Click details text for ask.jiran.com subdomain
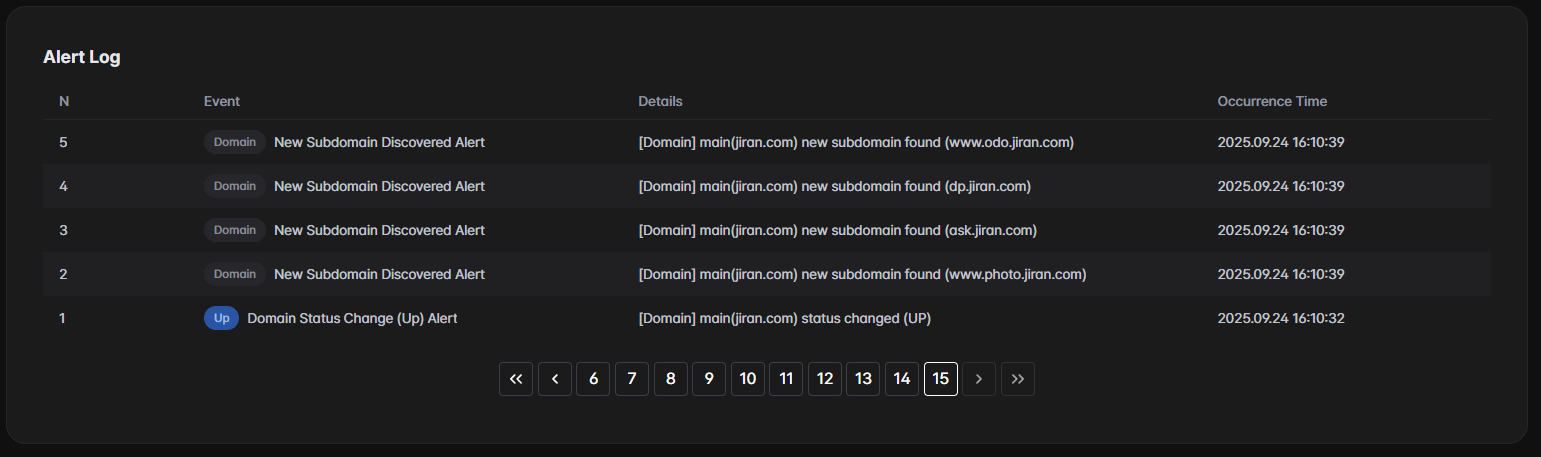 837,230
